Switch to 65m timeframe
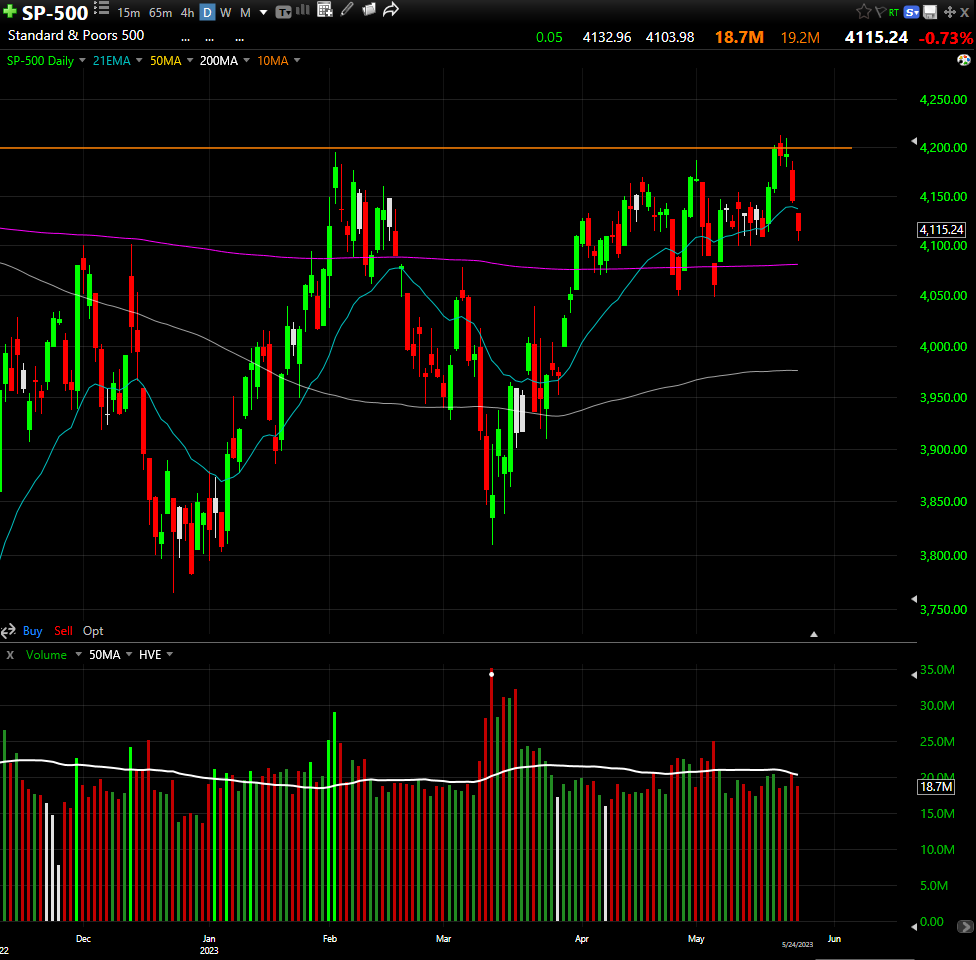This screenshot has height=960, width=976. click(x=161, y=12)
